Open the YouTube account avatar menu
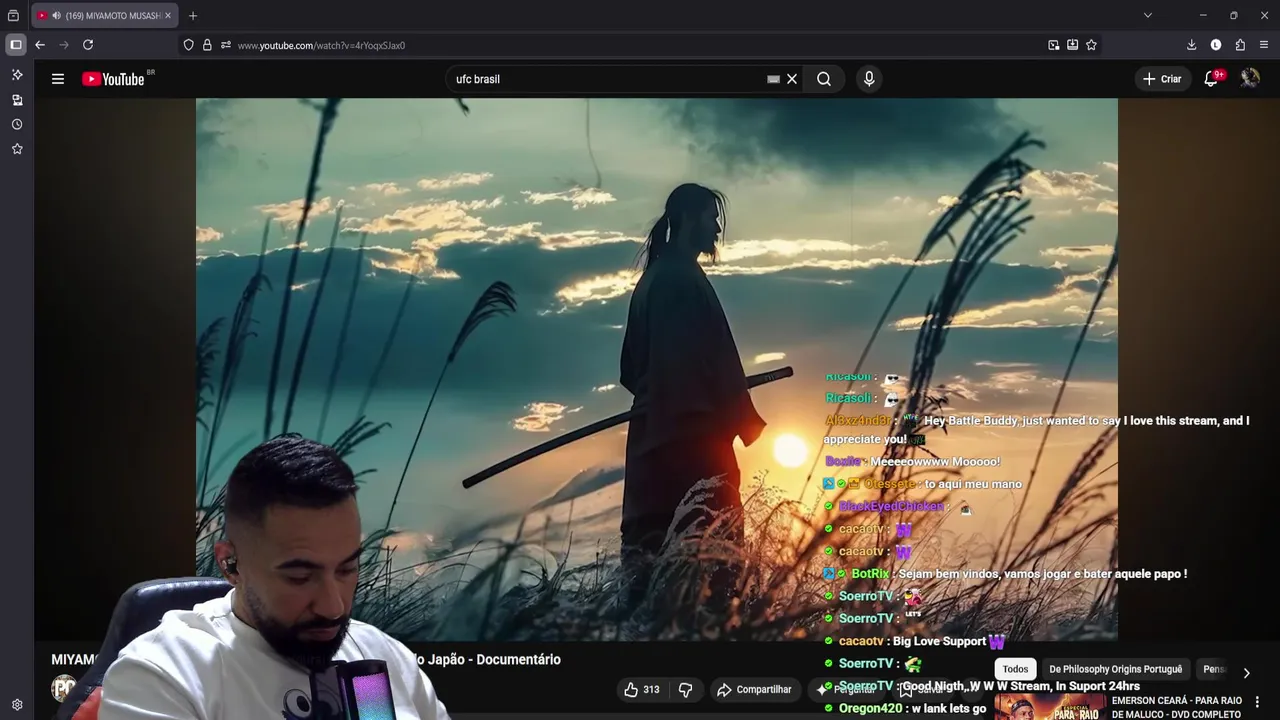 [x=1250, y=79]
